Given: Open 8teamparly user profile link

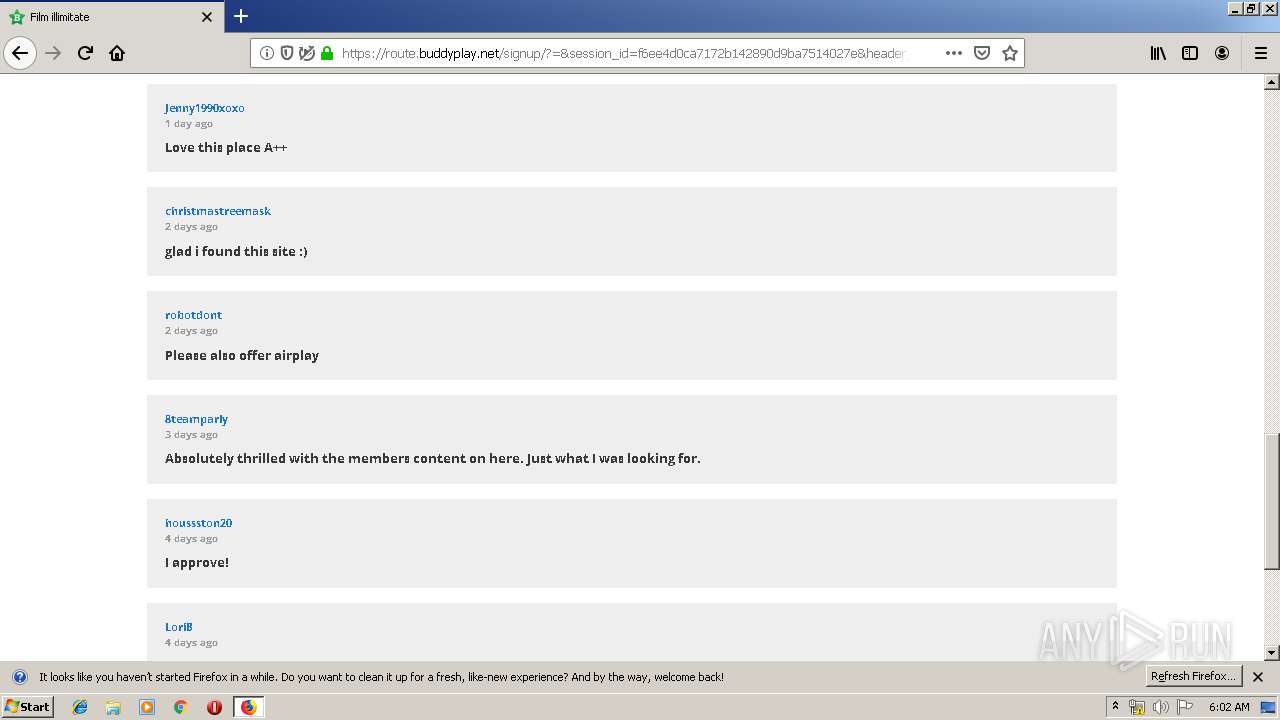Looking at the screenshot, I should [196, 419].
